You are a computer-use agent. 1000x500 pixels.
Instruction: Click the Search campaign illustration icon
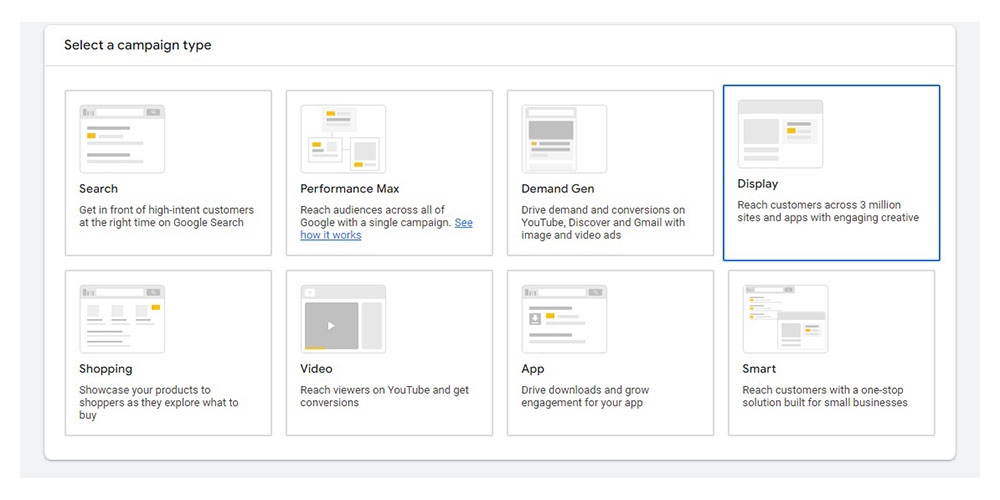tap(122, 139)
